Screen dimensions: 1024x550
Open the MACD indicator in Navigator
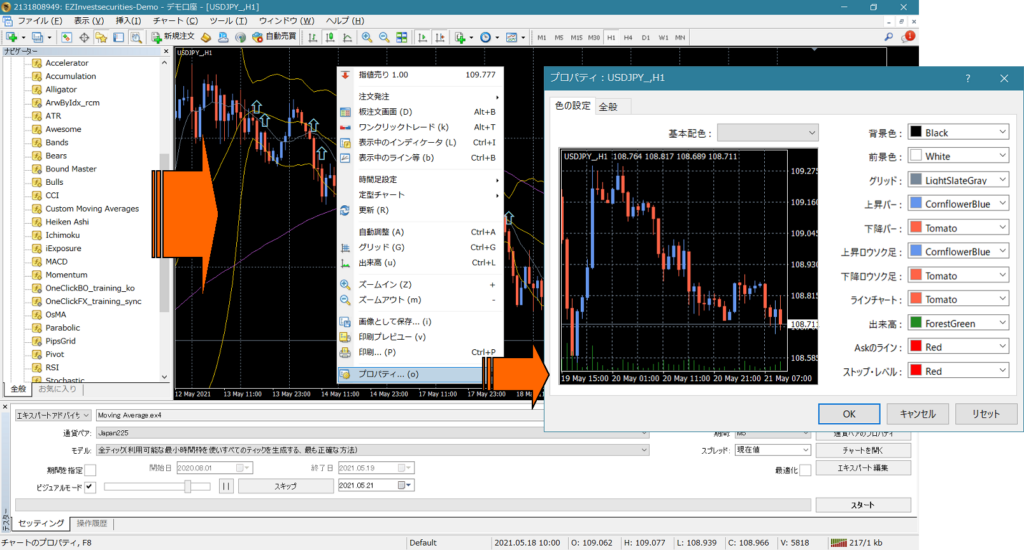[56, 261]
